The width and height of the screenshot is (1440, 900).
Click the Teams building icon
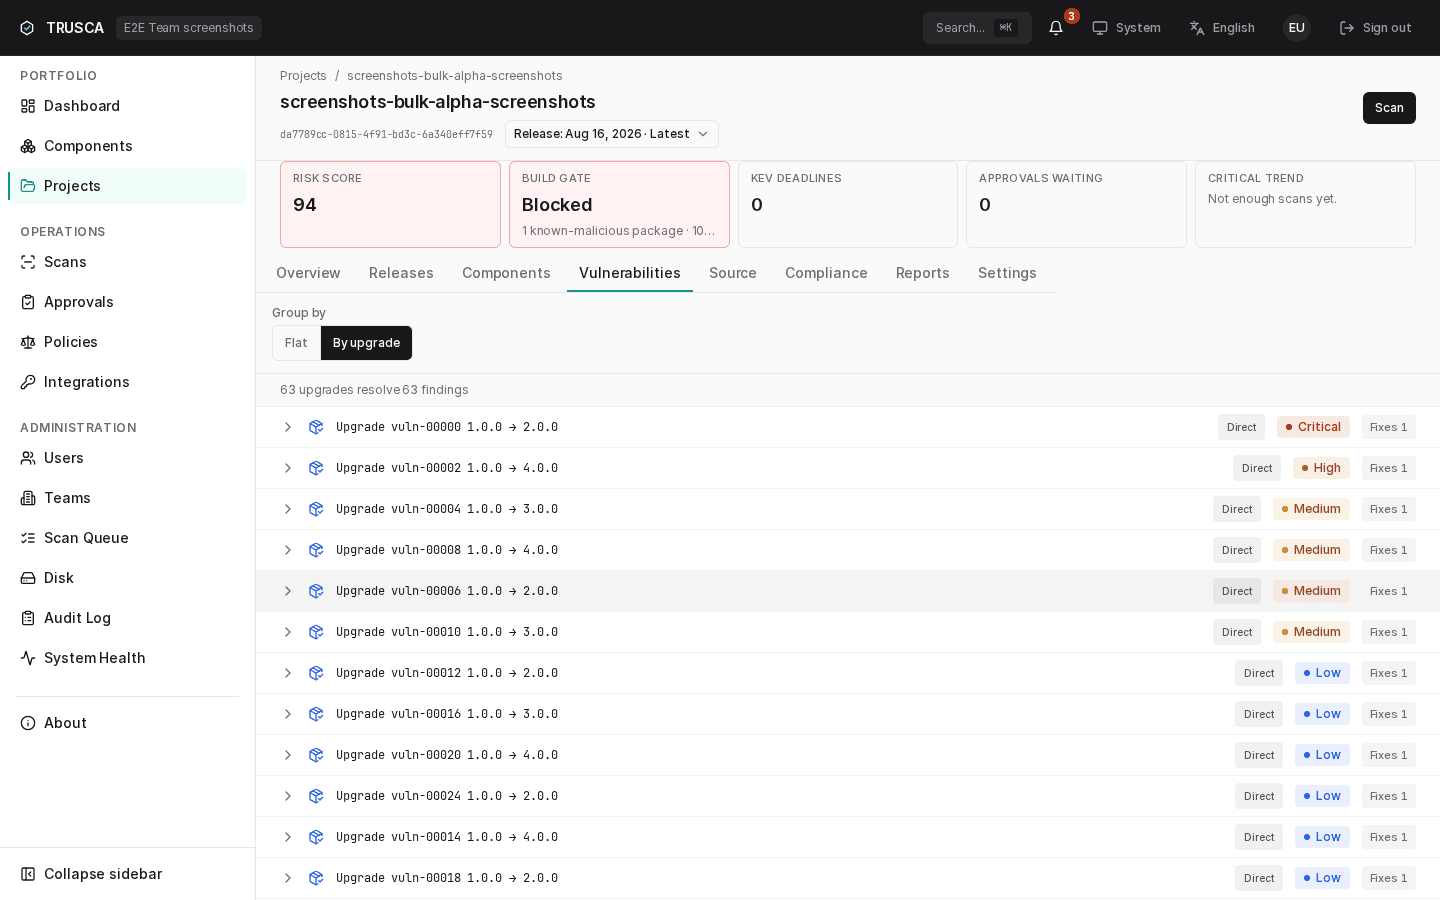coord(28,498)
